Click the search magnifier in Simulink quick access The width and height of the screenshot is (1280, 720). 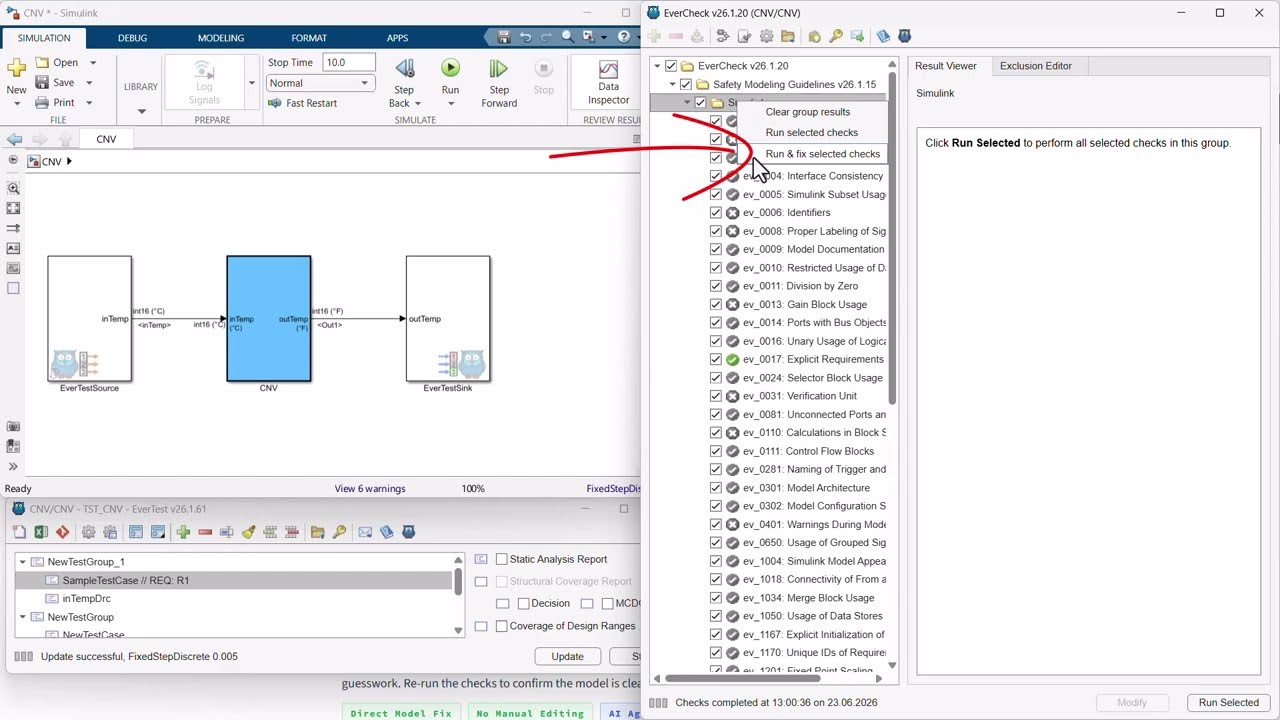point(567,37)
